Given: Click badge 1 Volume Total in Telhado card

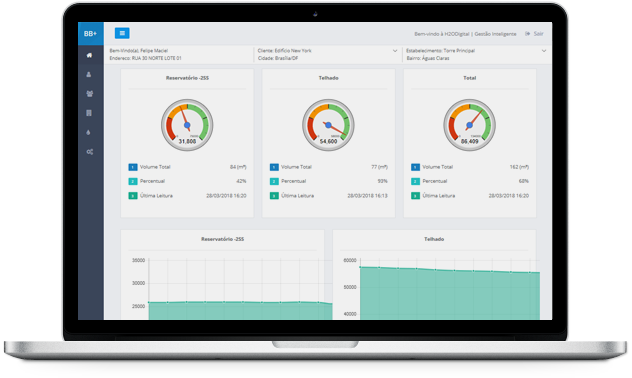Looking at the screenshot, I should pyautogui.click(x=274, y=167).
